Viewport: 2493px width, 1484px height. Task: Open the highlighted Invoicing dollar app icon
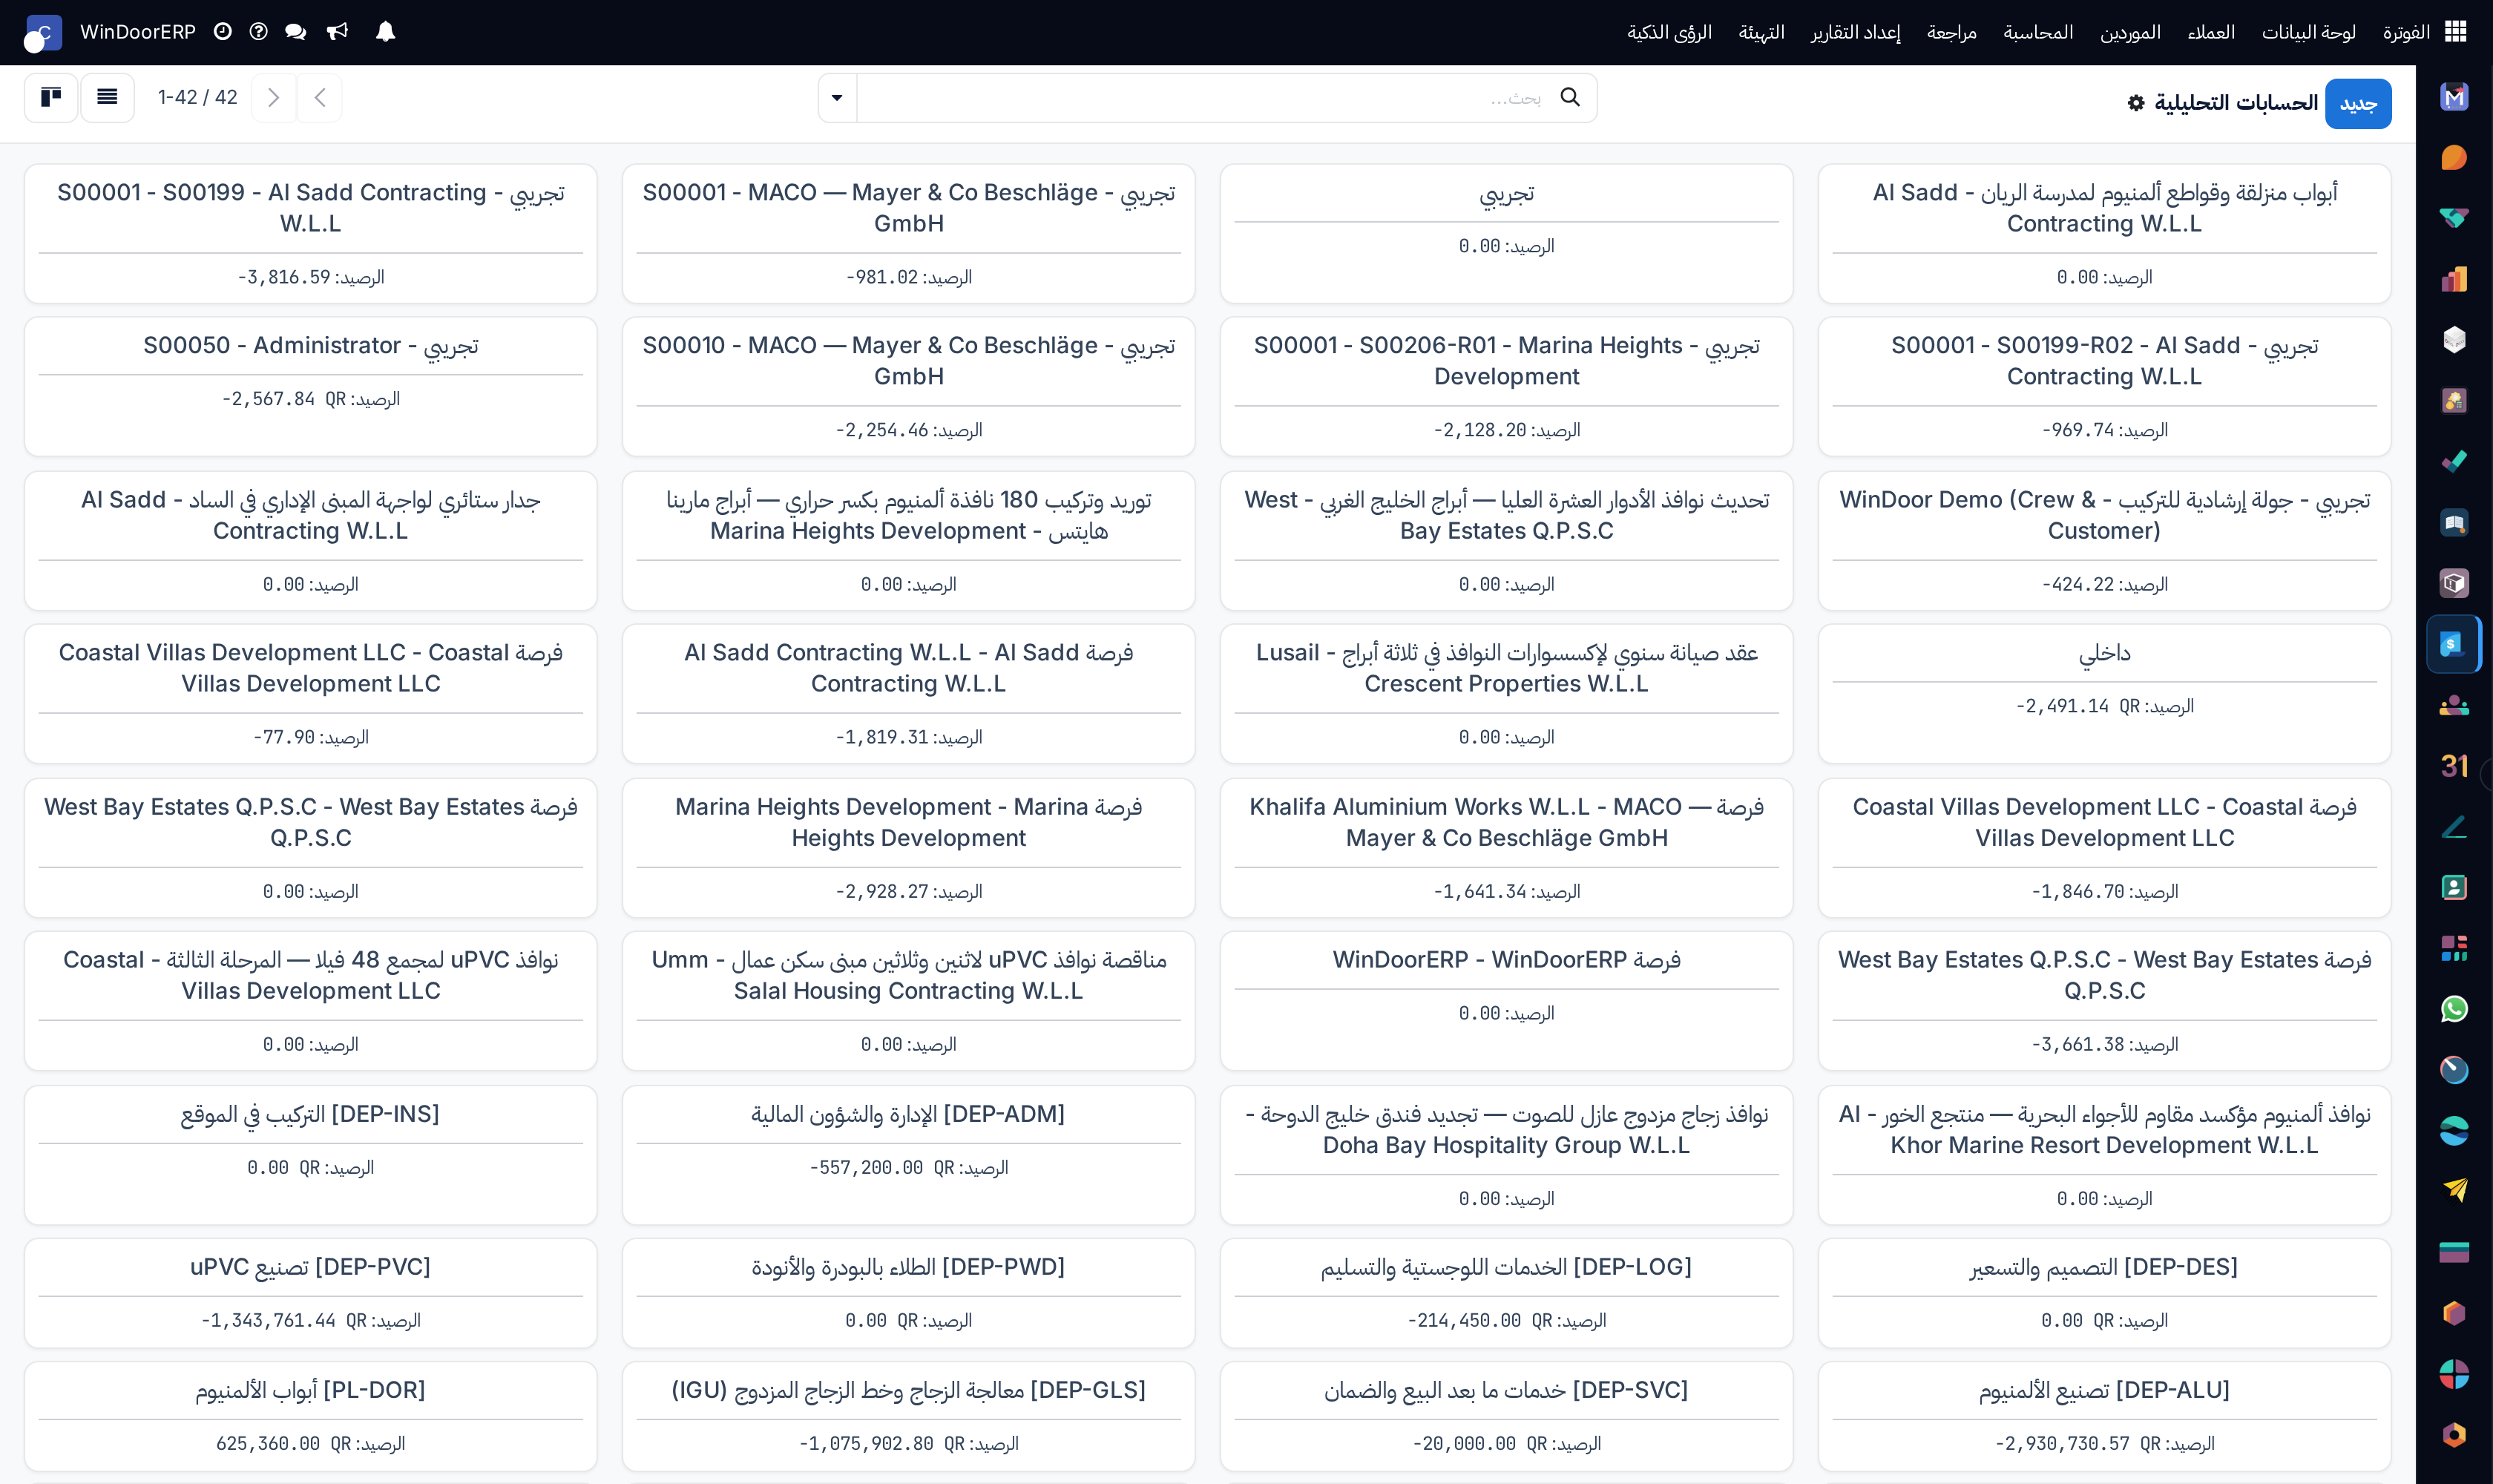[2454, 644]
